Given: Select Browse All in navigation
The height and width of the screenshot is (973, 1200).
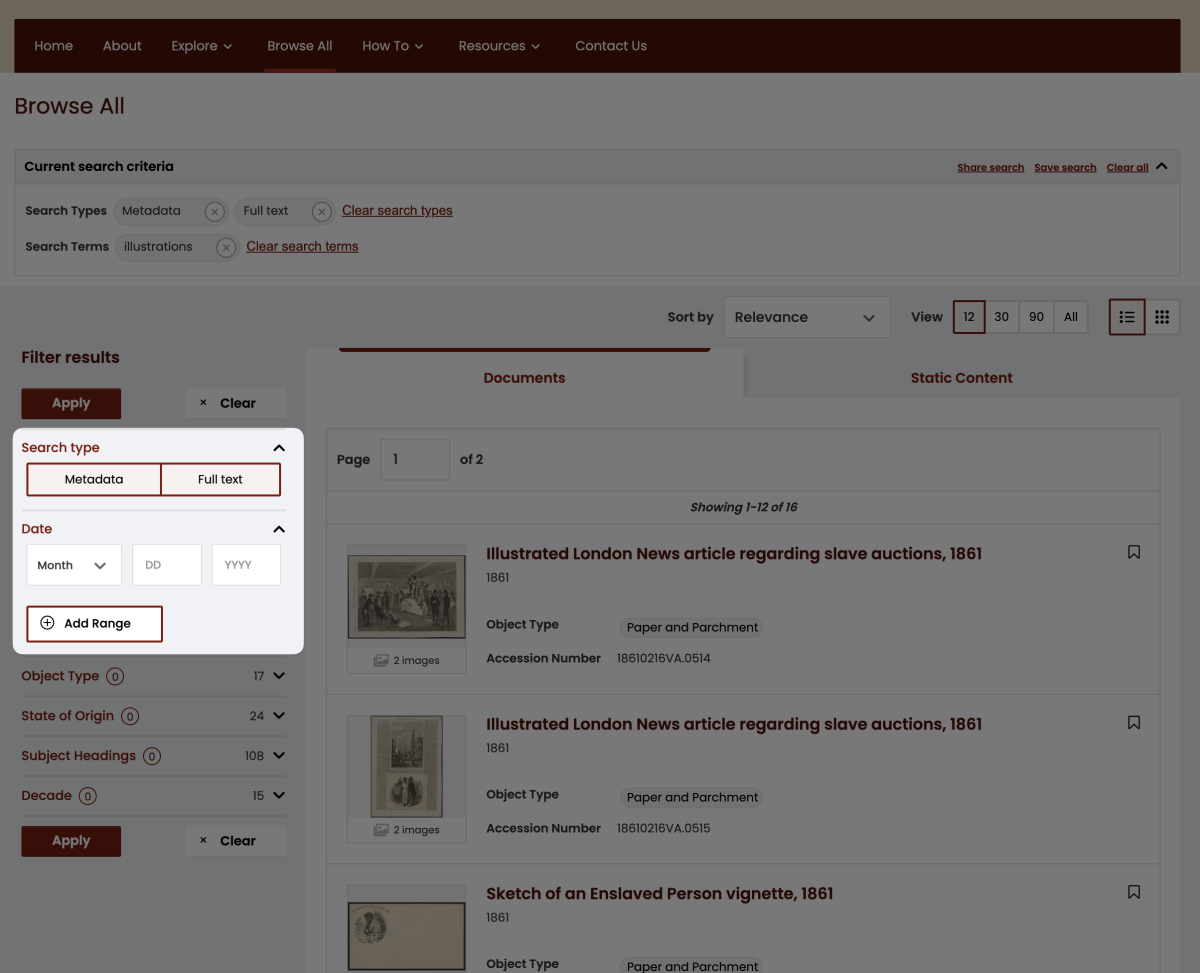Looking at the screenshot, I should pyautogui.click(x=300, y=46).
